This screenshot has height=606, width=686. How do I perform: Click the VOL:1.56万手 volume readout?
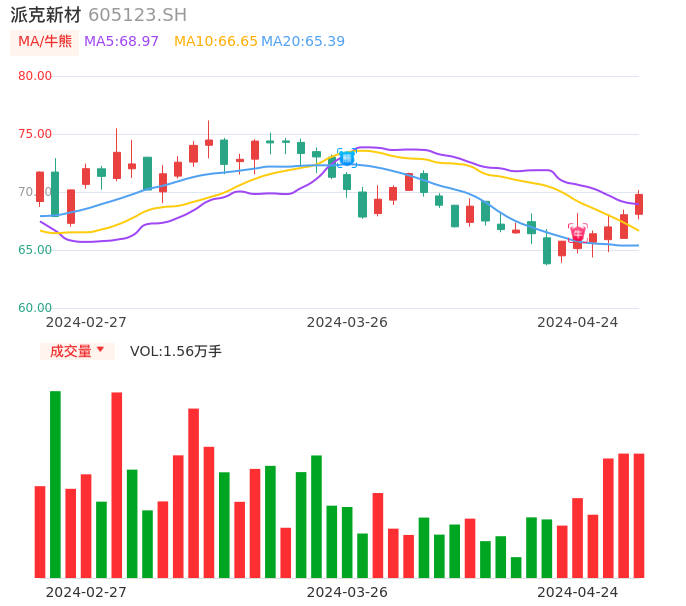175,351
